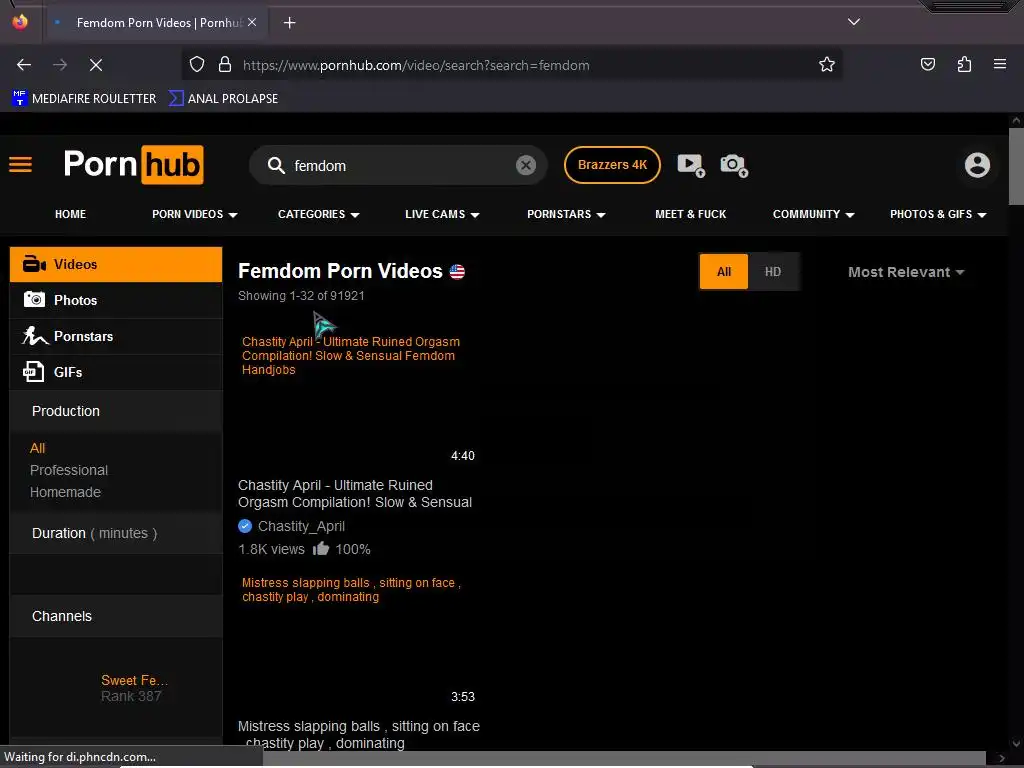Click the 4:40 video duration label

point(462,456)
